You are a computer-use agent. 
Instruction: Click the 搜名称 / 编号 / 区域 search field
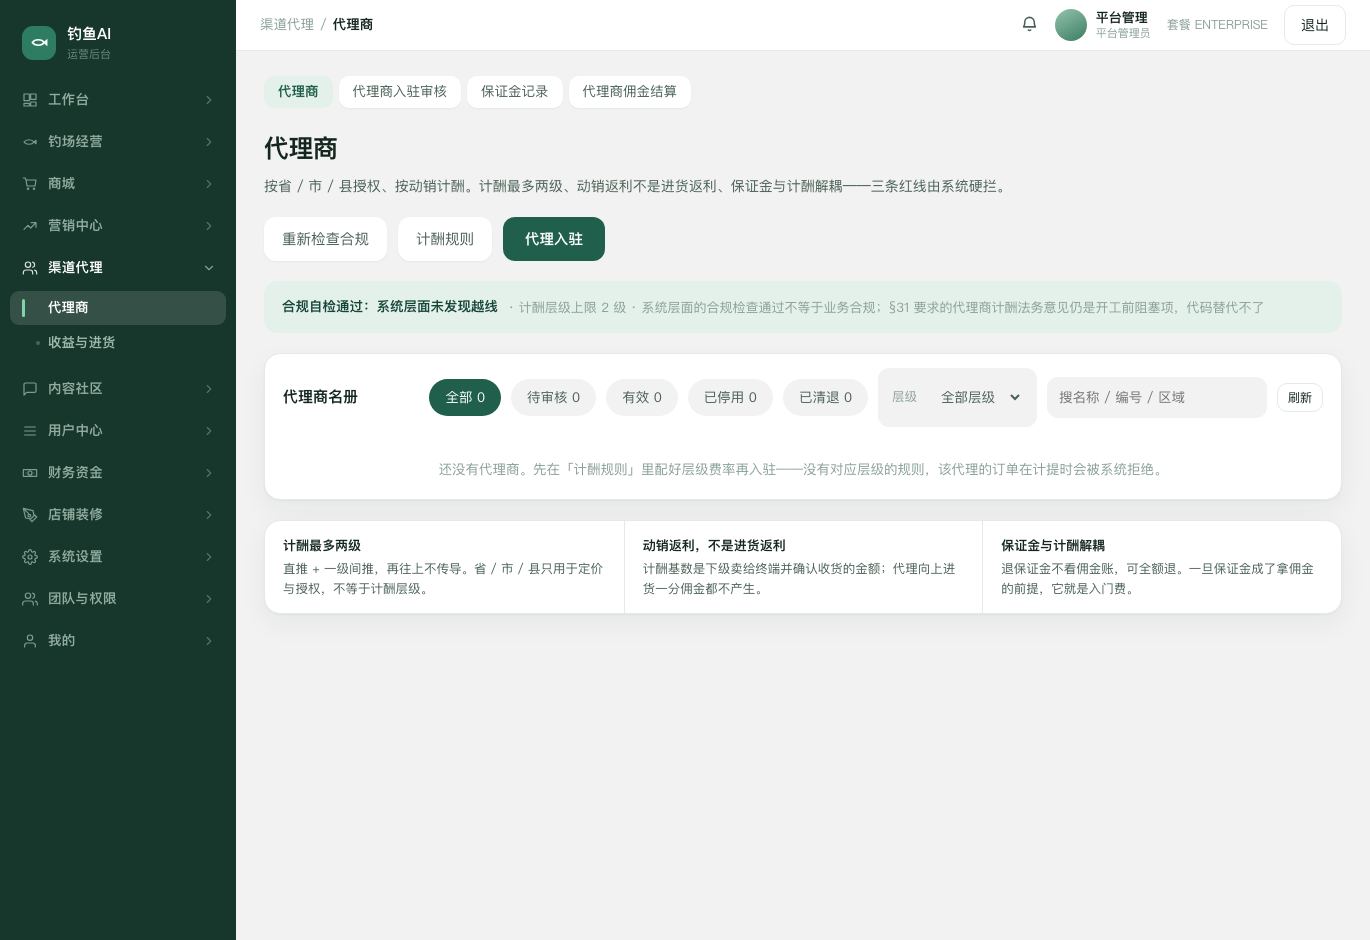pos(1157,397)
